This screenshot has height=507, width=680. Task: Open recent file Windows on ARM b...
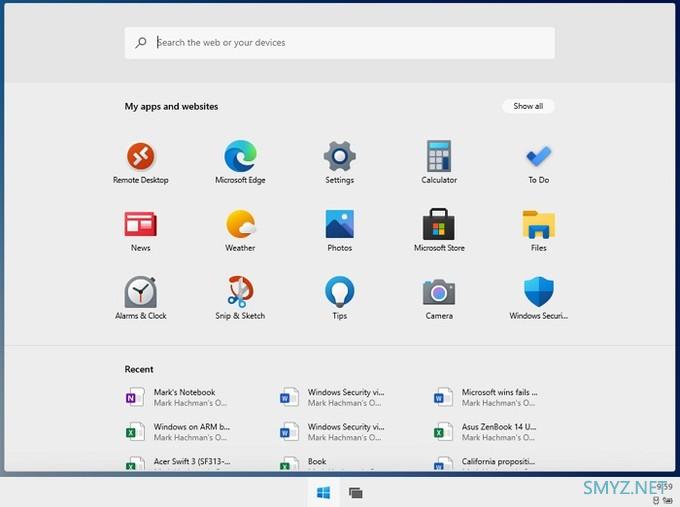pyautogui.click(x=178, y=432)
